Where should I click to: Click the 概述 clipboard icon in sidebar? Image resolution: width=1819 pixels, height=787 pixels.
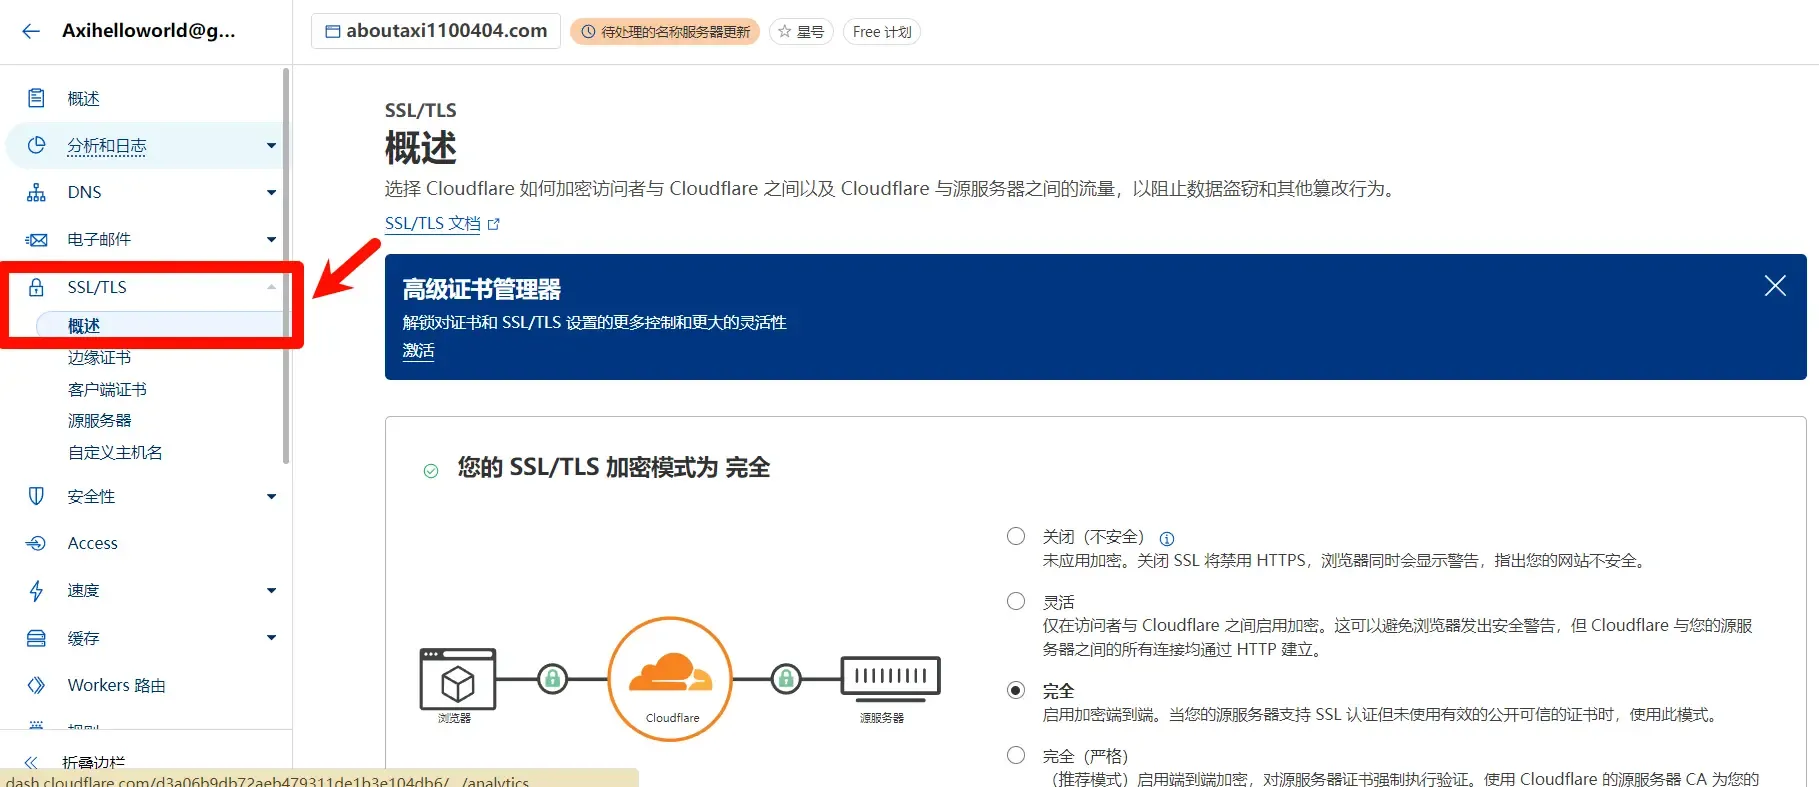[36, 98]
